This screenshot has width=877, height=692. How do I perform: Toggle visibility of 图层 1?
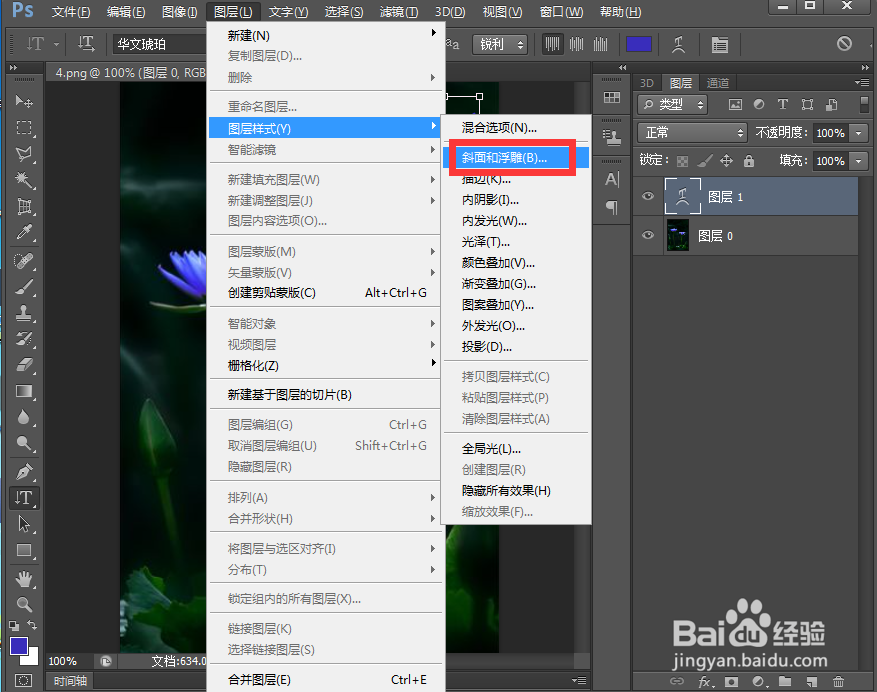[648, 196]
